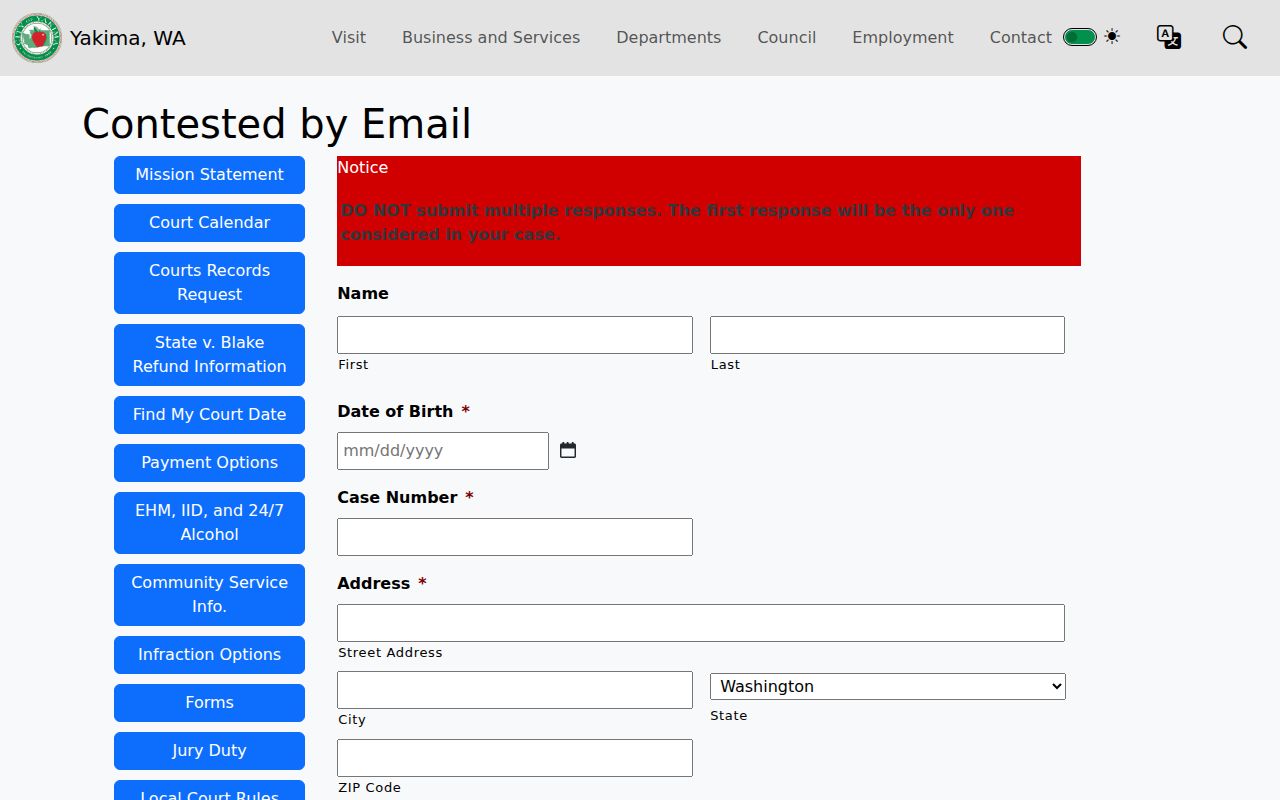Click the ZIP Code field
This screenshot has height=800, width=1280.
[515, 758]
